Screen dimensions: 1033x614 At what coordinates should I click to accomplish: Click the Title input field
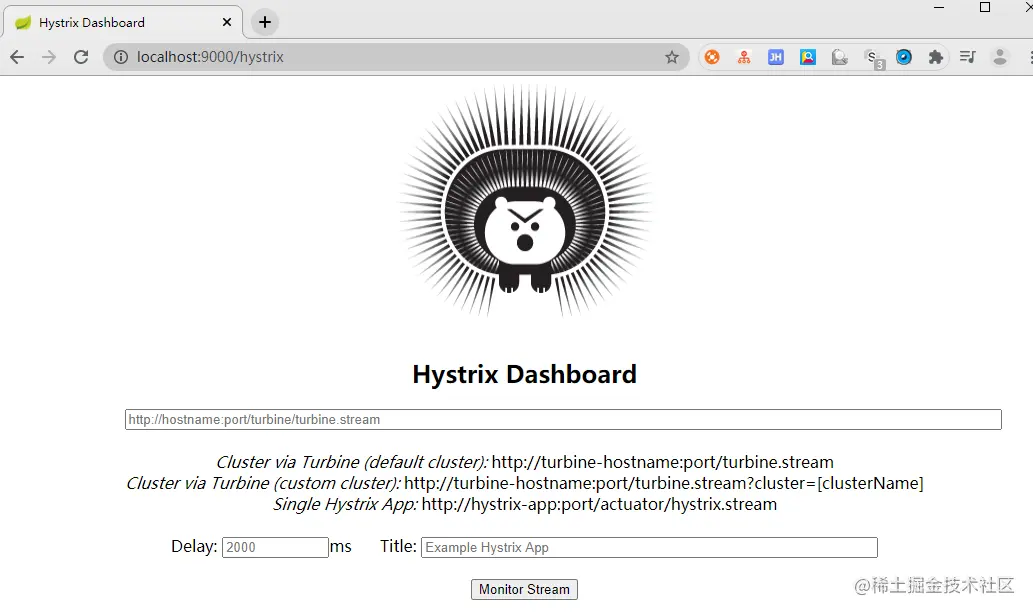649,547
